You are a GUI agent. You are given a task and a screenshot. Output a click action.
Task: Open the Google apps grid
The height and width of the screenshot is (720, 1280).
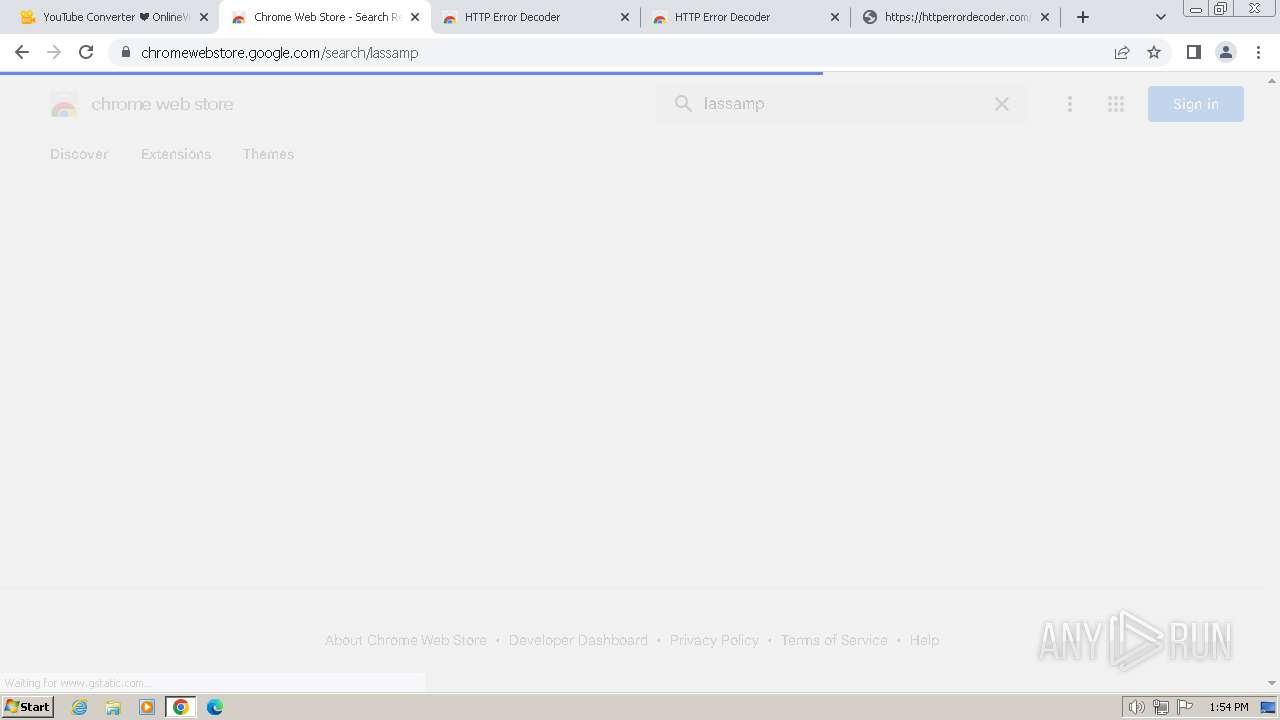[1116, 104]
